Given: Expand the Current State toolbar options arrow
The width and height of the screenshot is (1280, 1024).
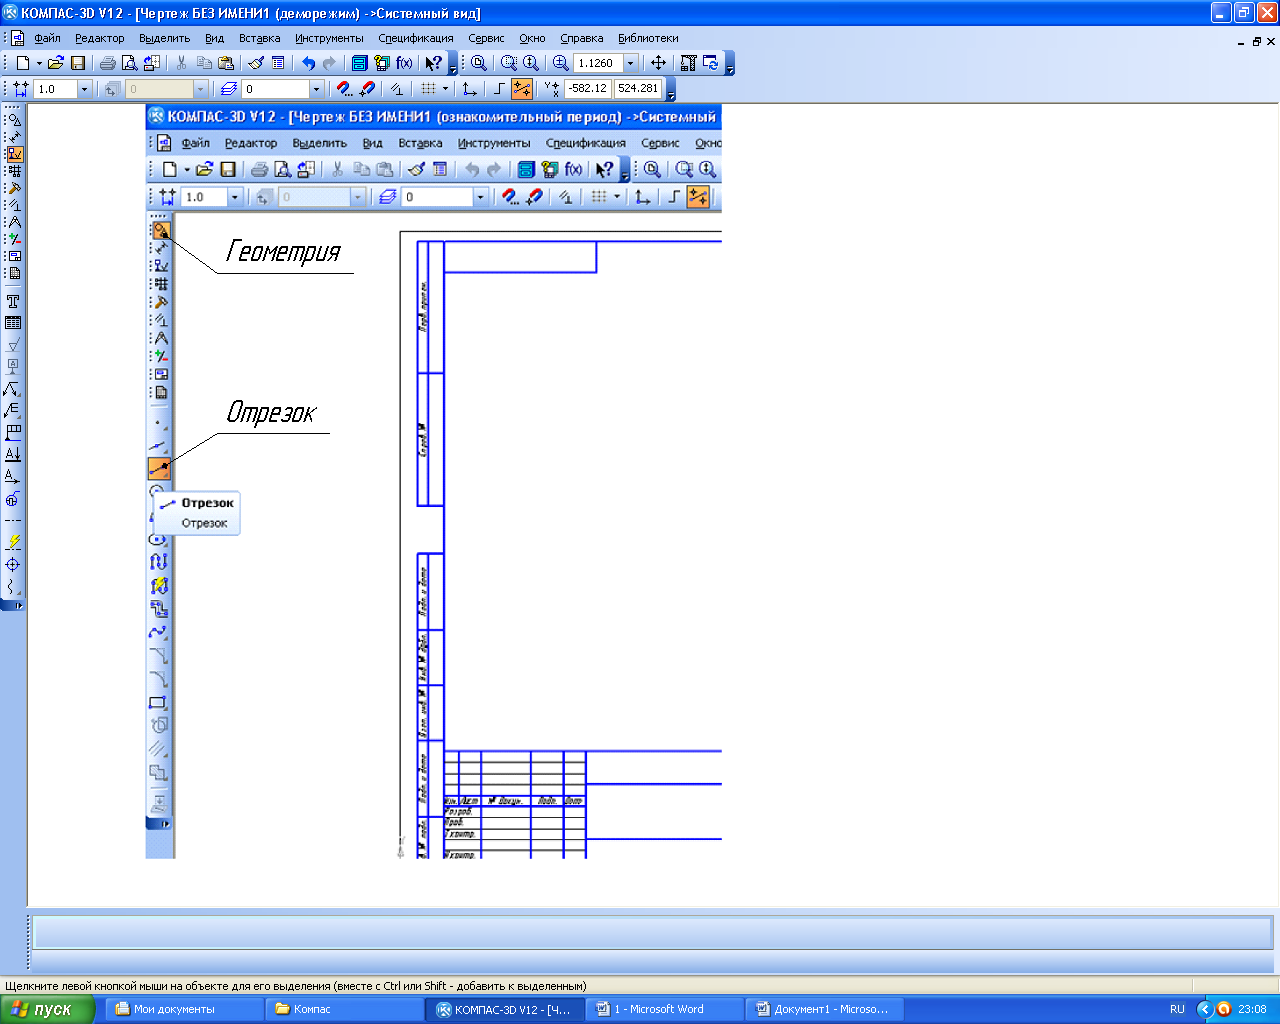Looking at the screenshot, I should 671,91.
